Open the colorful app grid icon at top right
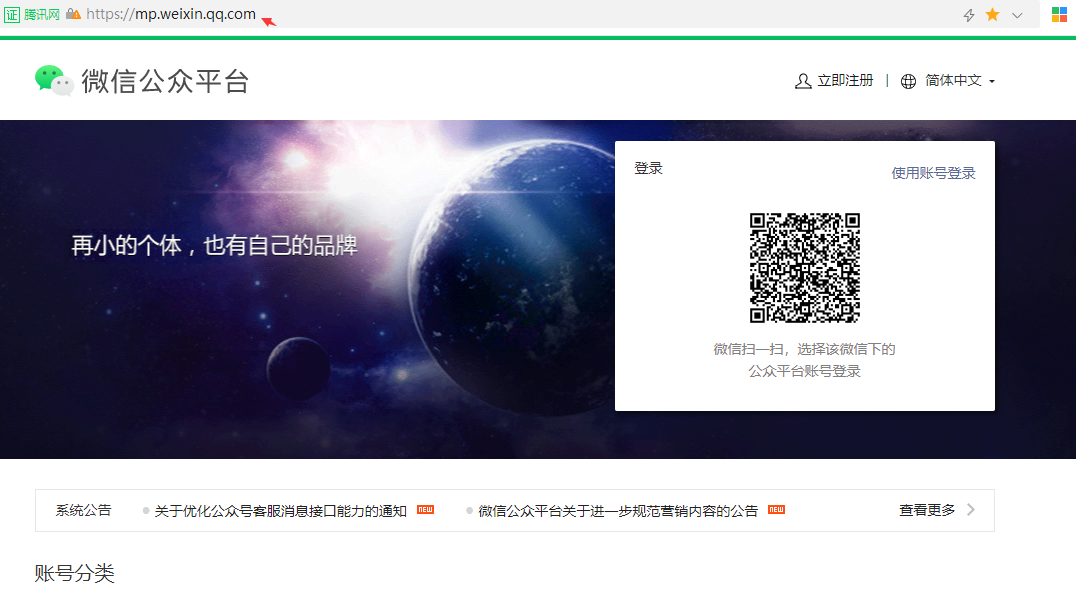Image resolution: width=1076 pixels, height=597 pixels. click(x=1057, y=15)
